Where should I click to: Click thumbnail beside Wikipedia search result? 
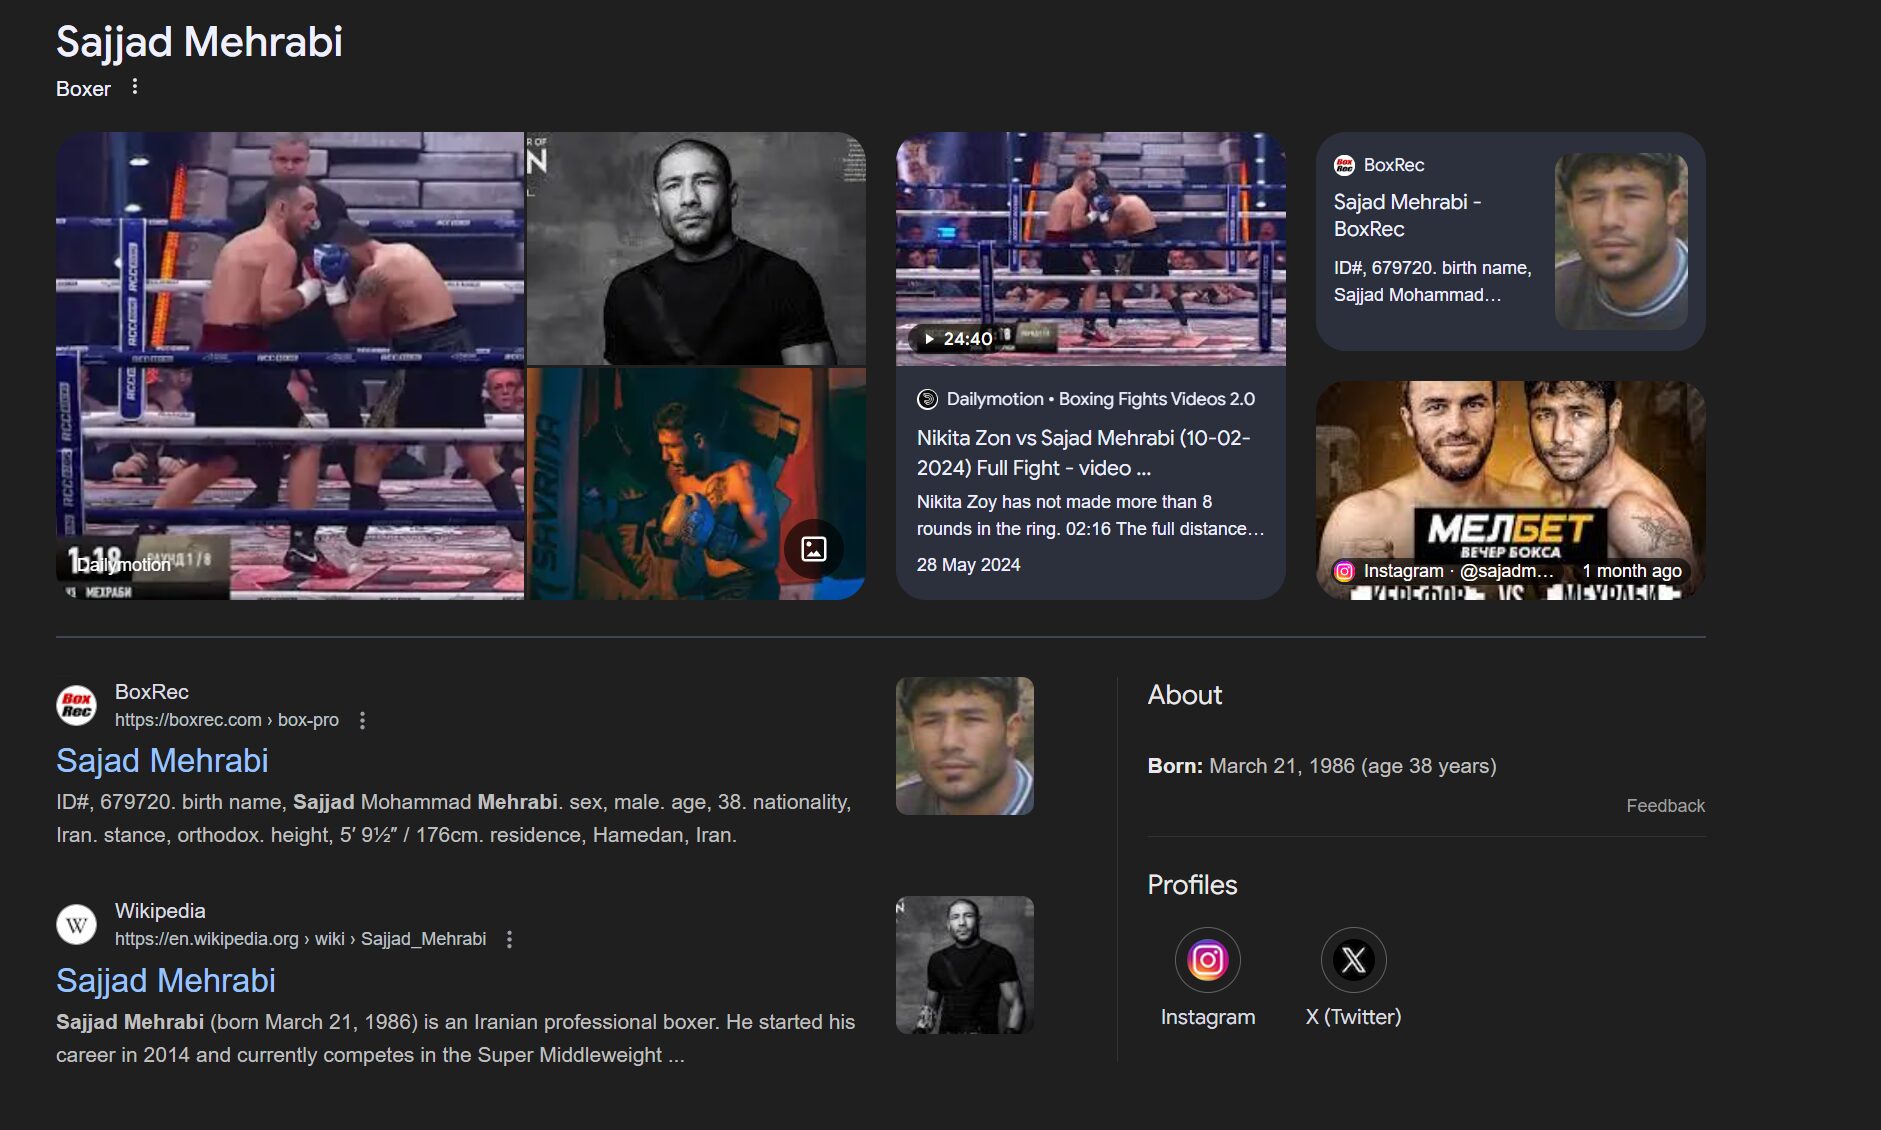tap(964, 965)
